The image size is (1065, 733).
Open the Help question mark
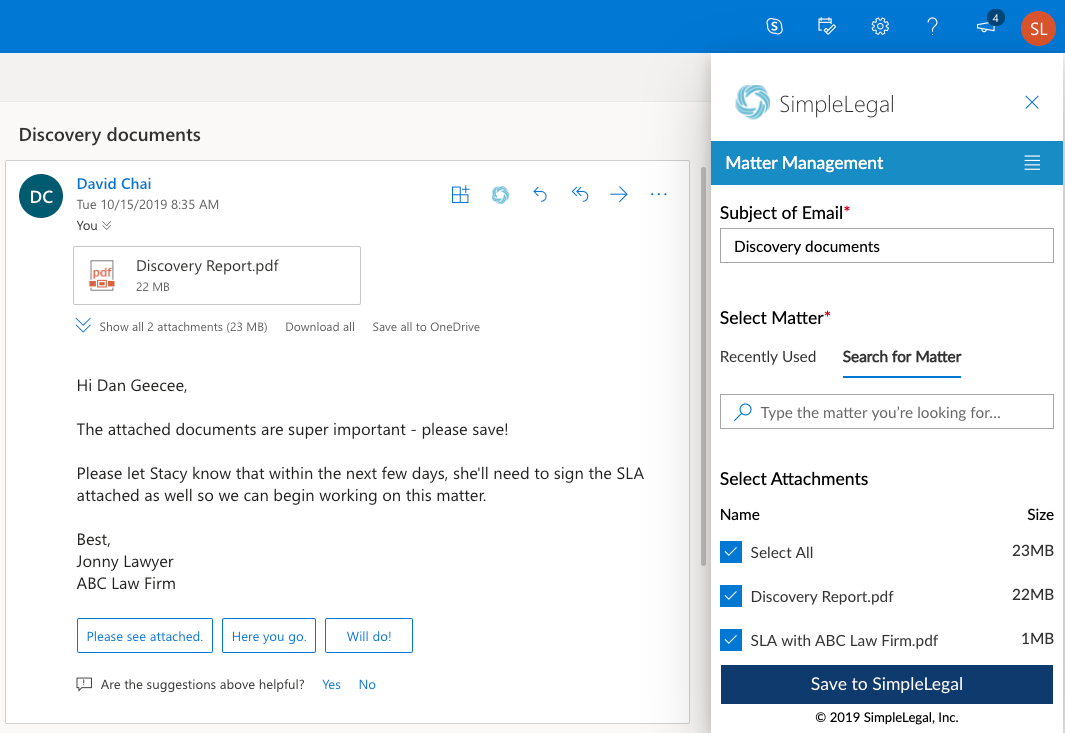point(933,26)
